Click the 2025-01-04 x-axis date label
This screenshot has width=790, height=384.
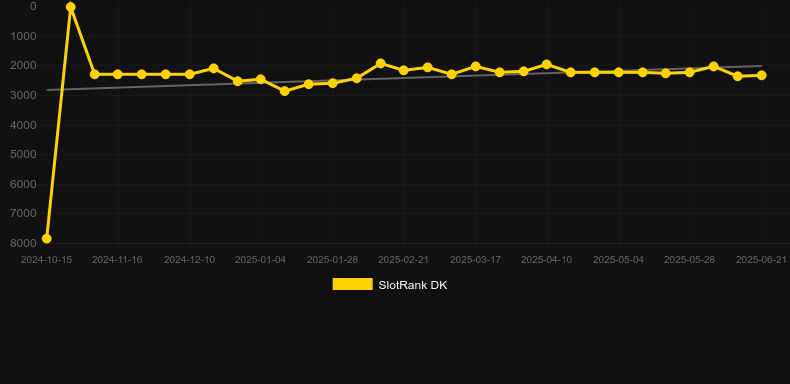click(x=260, y=260)
